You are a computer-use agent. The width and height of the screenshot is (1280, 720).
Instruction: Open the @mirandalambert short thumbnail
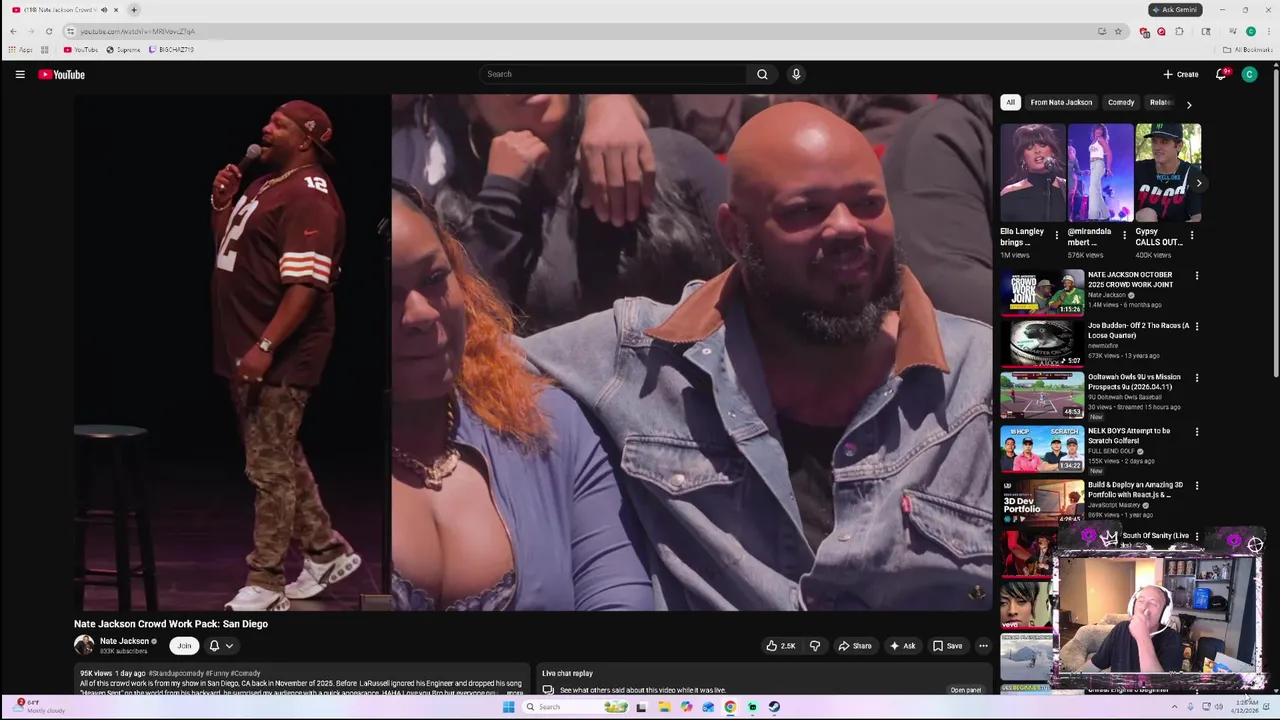coord(1100,173)
